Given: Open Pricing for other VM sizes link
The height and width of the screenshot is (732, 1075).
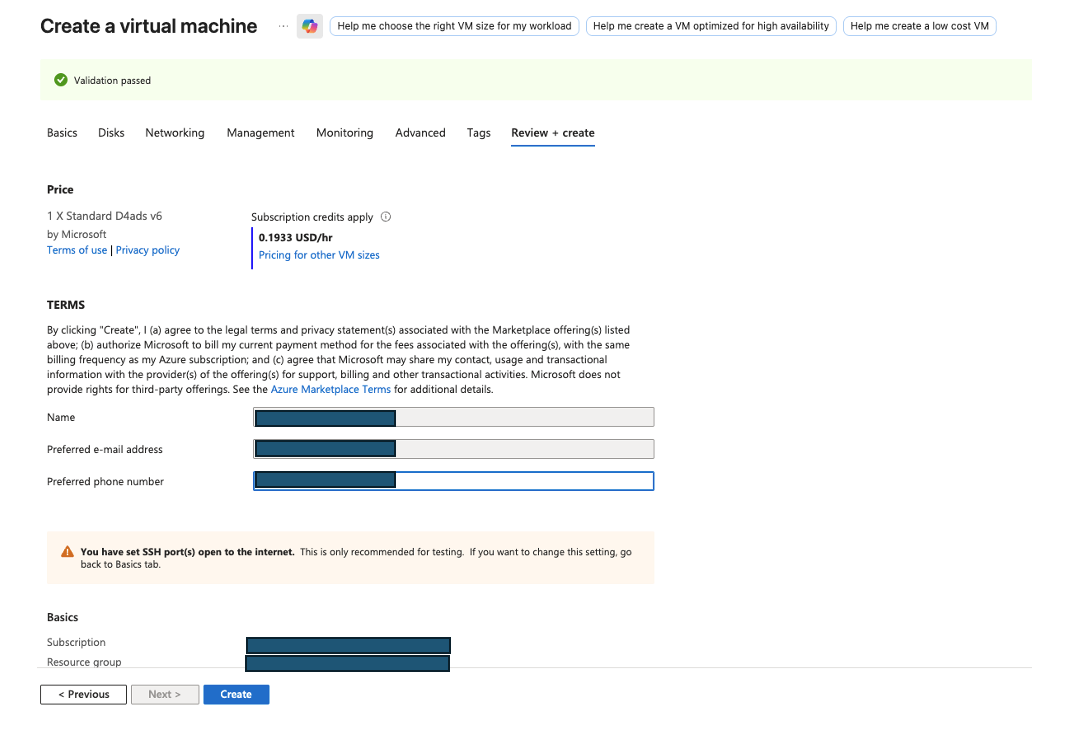Looking at the screenshot, I should [x=319, y=255].
